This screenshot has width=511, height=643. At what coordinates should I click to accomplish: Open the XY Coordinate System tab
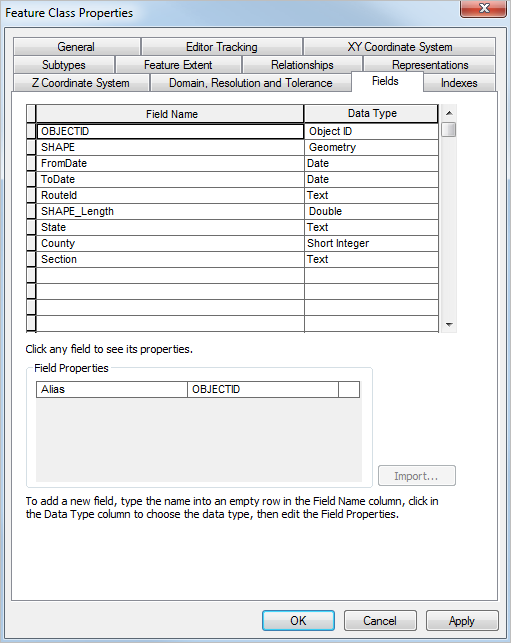tap(399, 47)
